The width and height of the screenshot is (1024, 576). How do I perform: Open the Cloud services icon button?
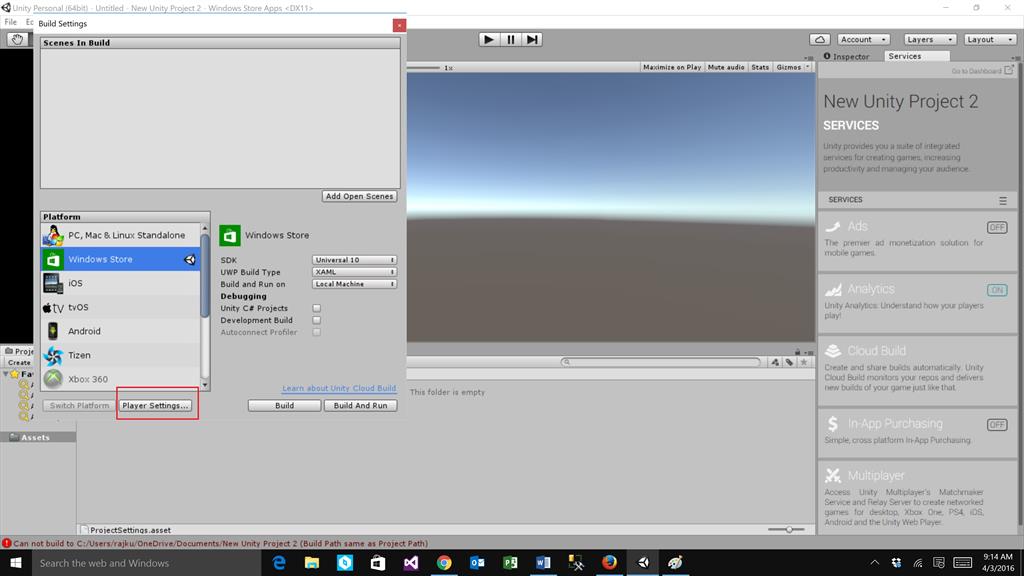coord(820,39)
